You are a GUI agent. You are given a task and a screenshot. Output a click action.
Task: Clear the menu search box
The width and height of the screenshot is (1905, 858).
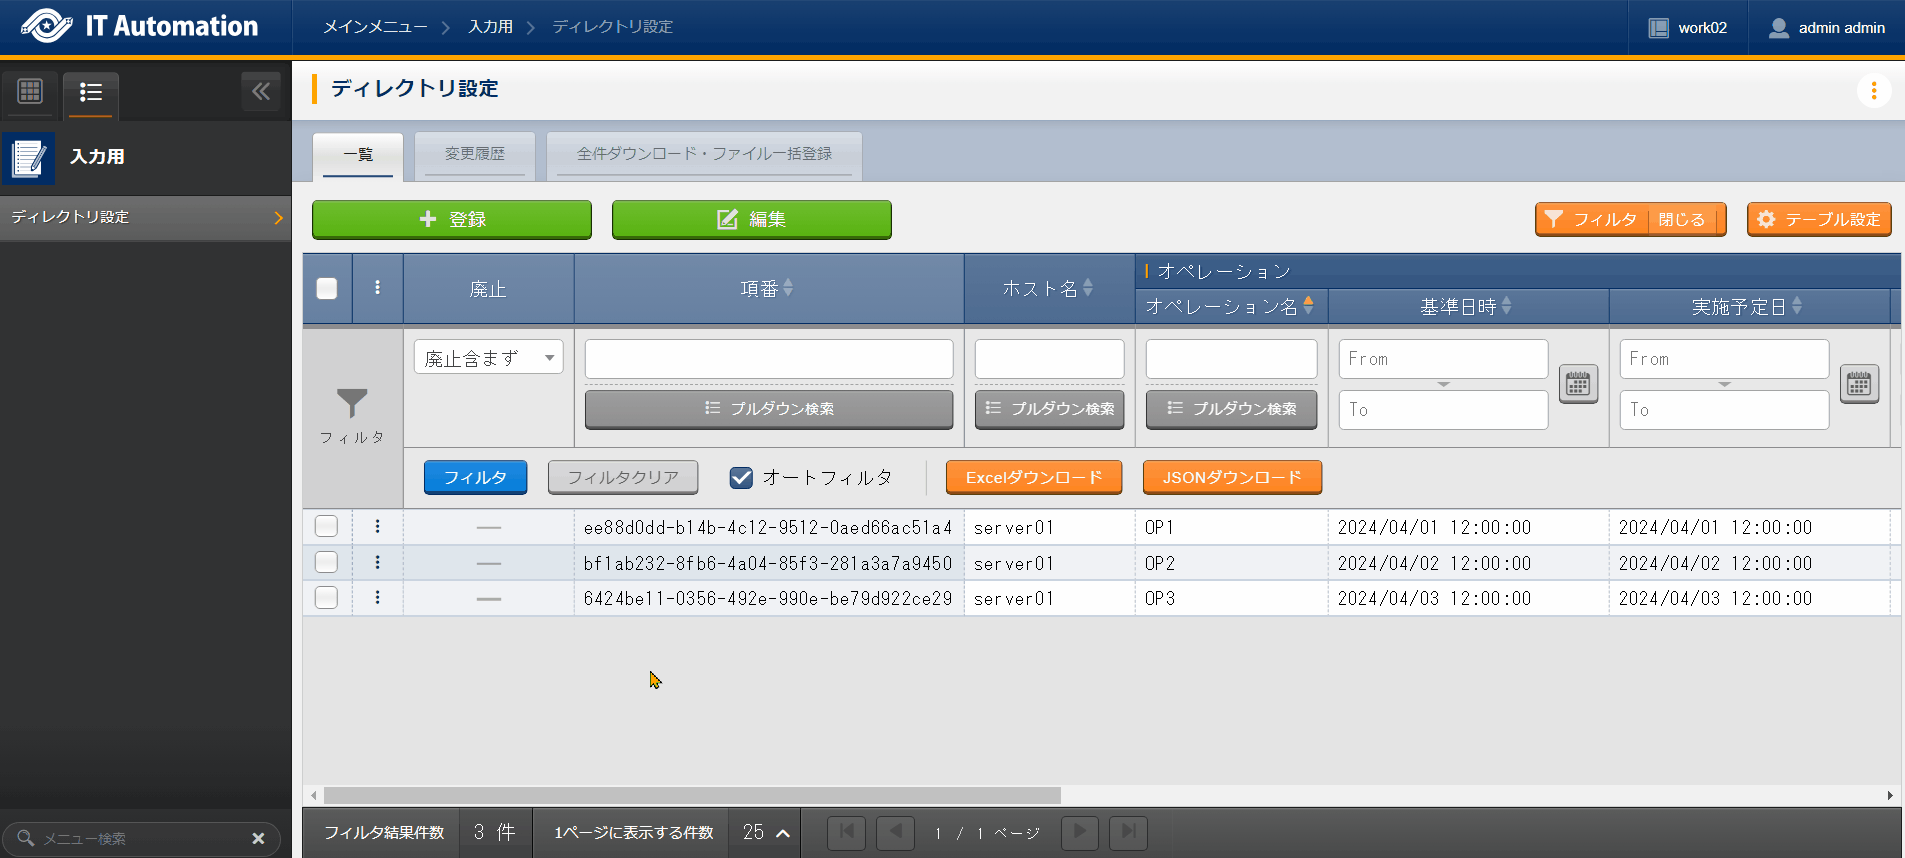pyautogui.click(x=258, y=838)
